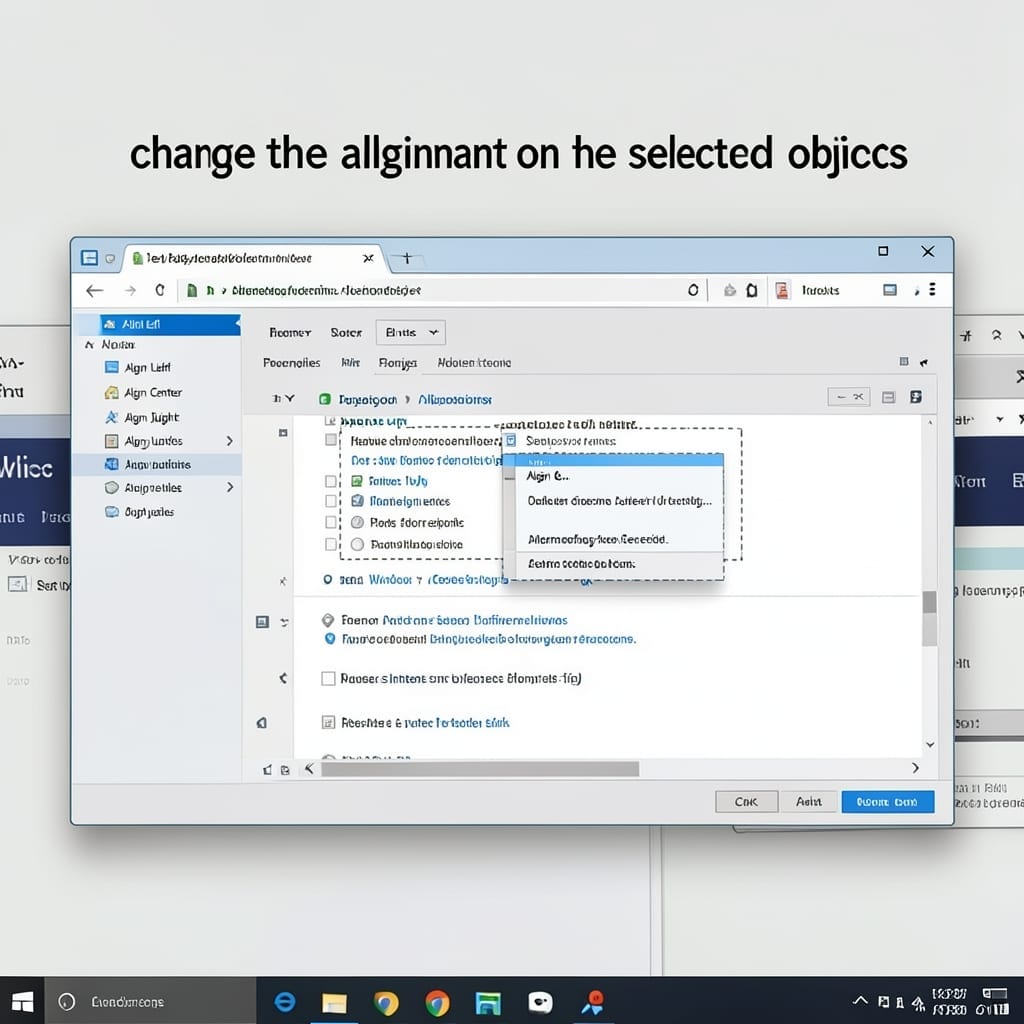Open the Blnits dropdown

(411, 332)
